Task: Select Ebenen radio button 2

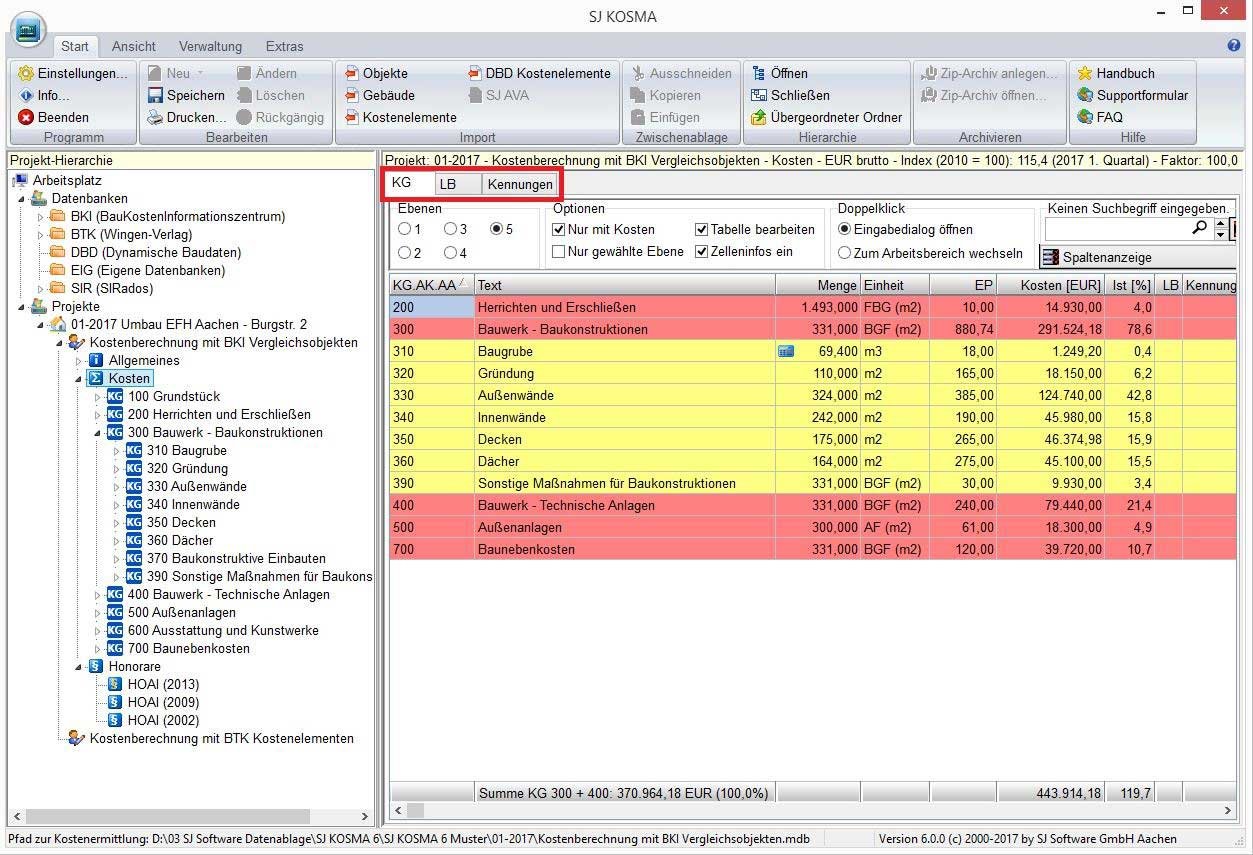Action: click(404, 253)
